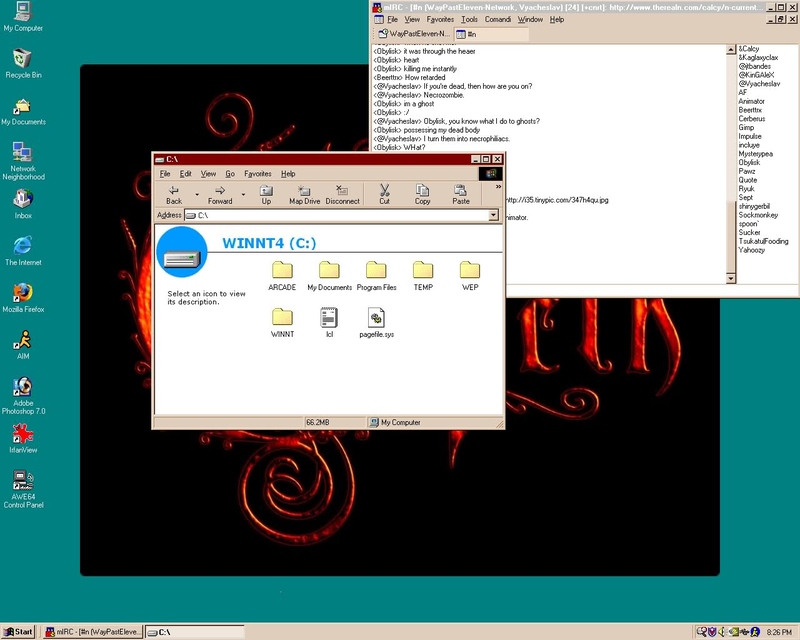This screenshot has width=800, height=640.
Task: Open the tinypic.com image link in chat
Action: [x=557, y=200]
